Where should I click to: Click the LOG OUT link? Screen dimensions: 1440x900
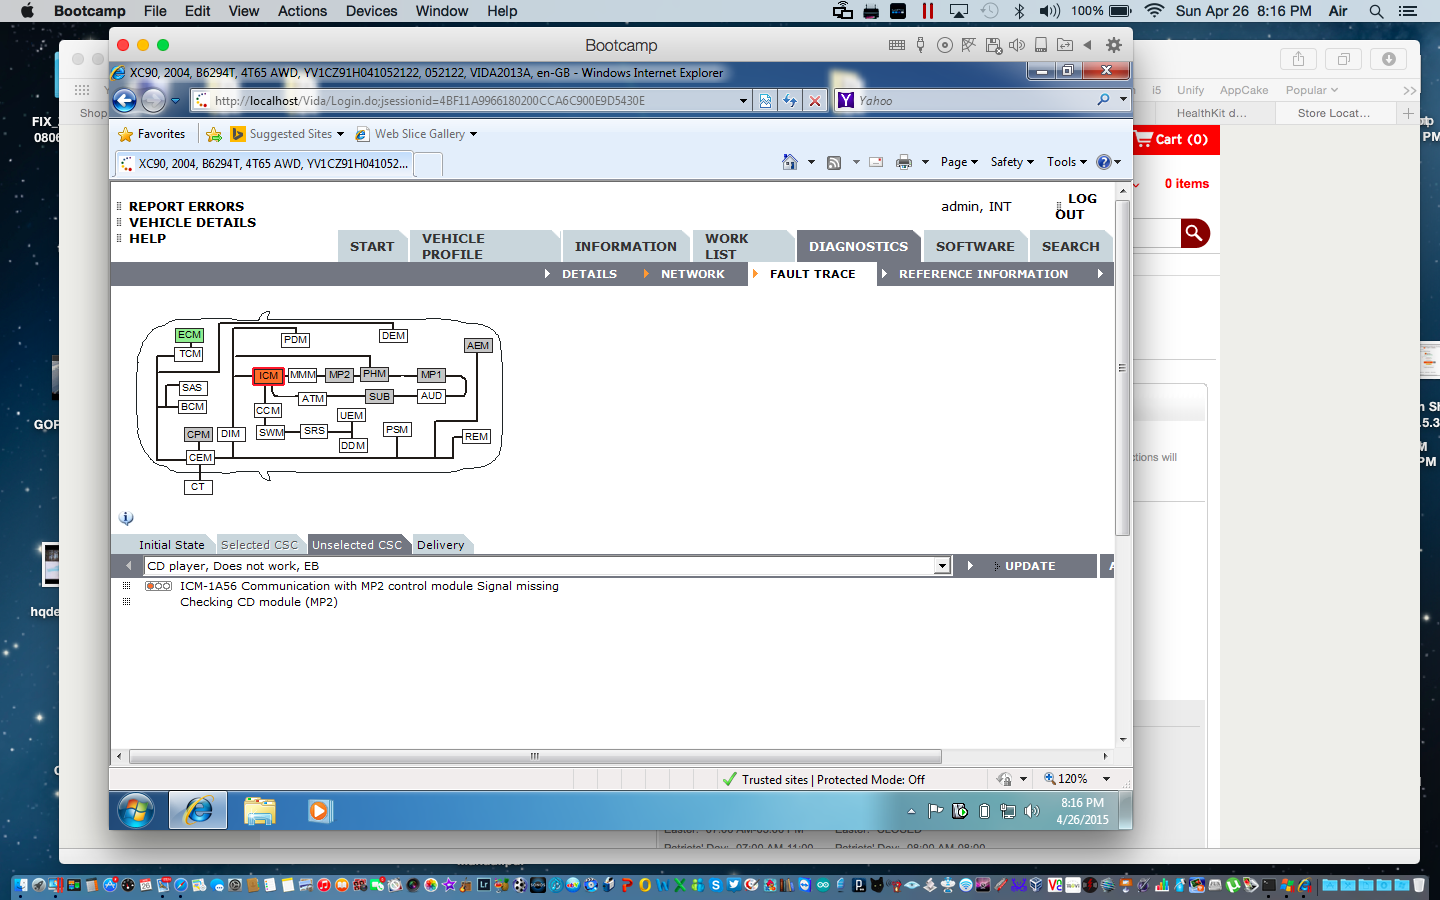tap(1076, 206)
